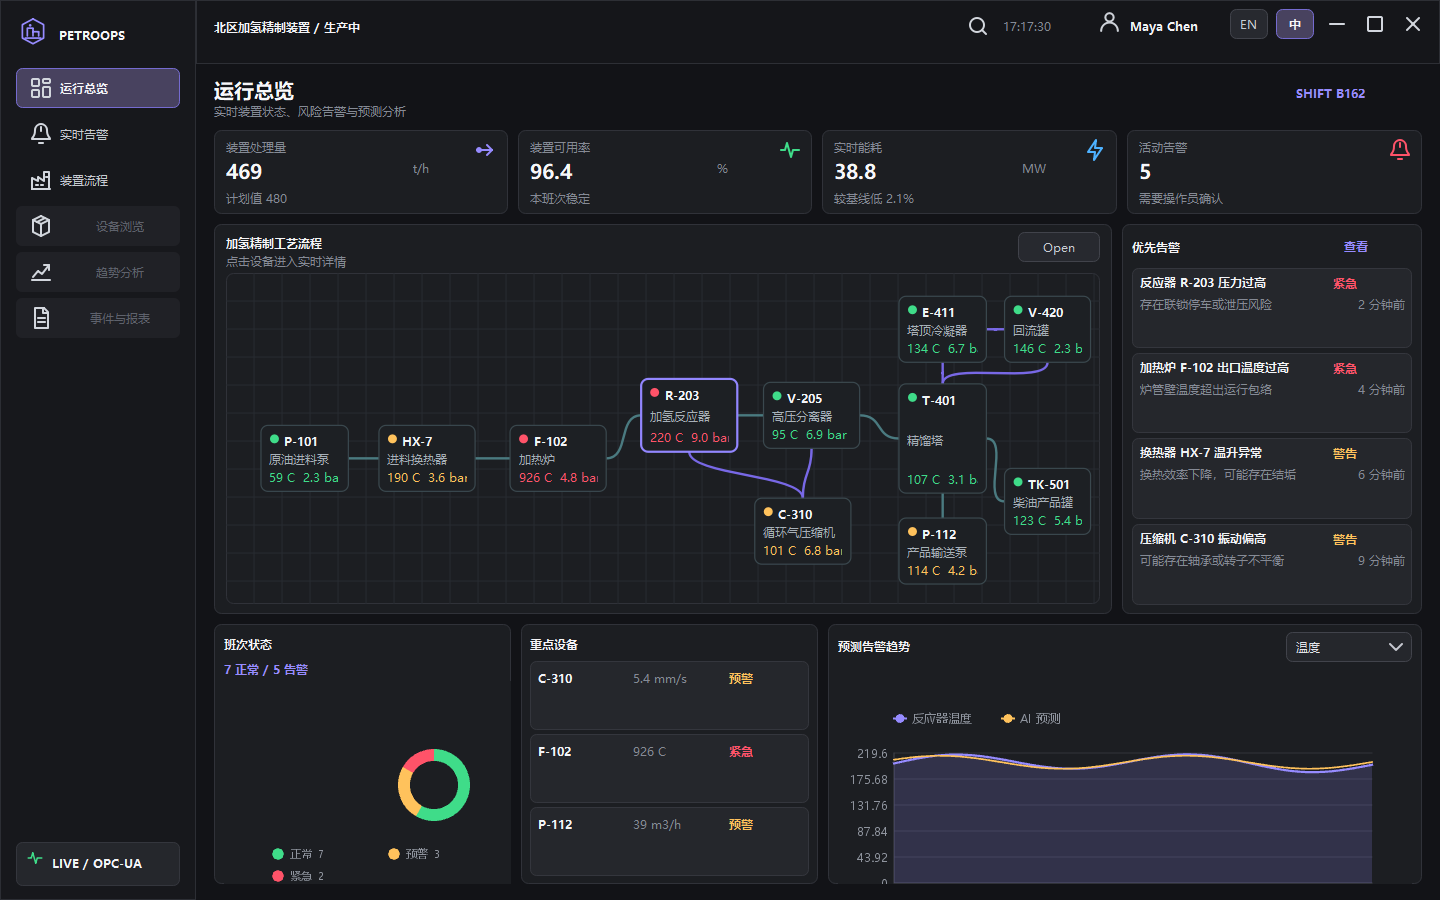Open 装置流程 factory icon item
The image size is (1440, 900).
[41, 180]
